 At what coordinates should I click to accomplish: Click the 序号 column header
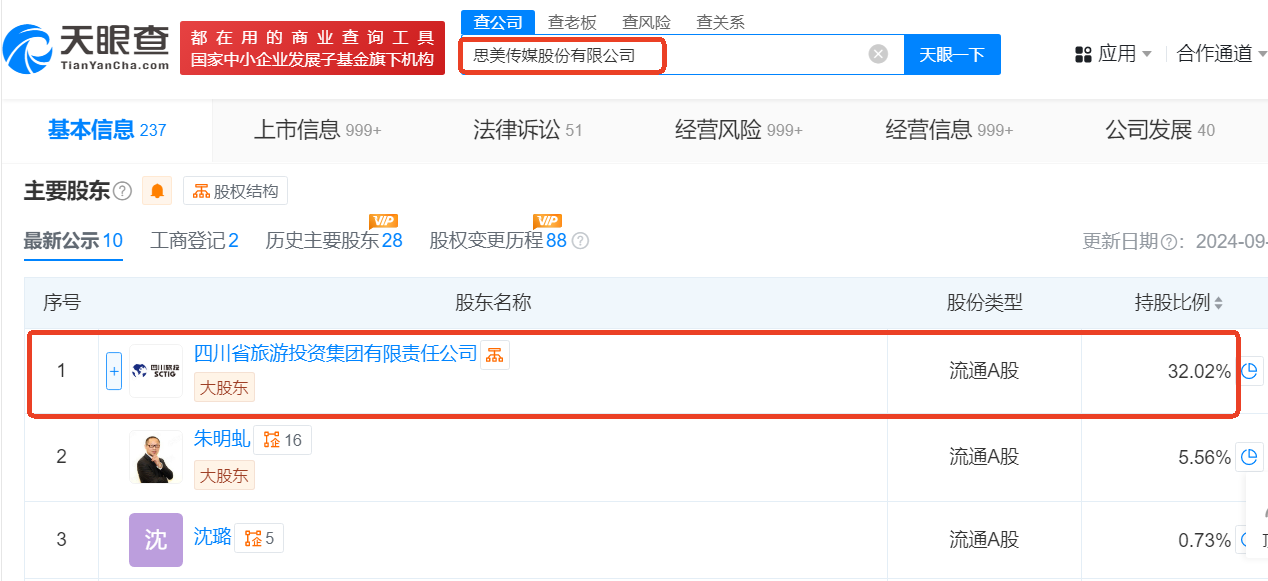[61, 303]
